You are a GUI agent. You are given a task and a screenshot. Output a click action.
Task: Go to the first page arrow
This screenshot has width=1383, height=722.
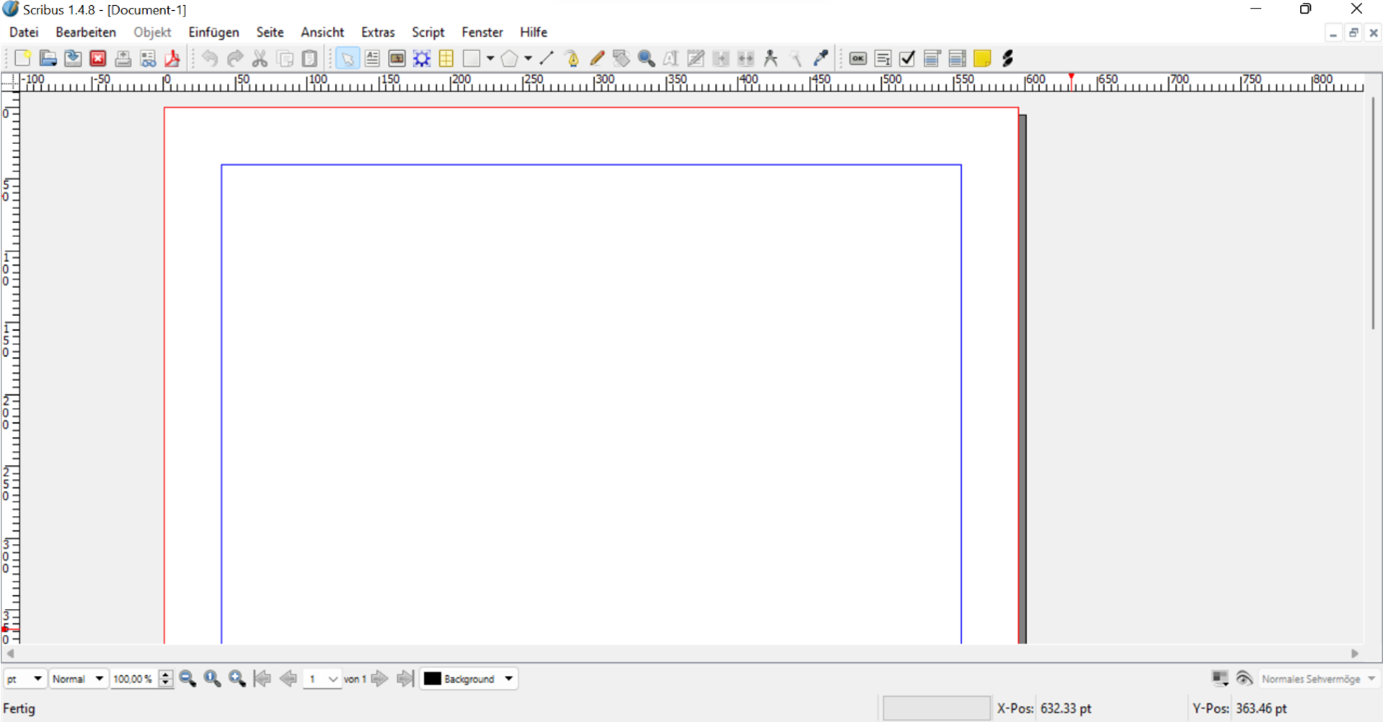click(x=263, y=679)
